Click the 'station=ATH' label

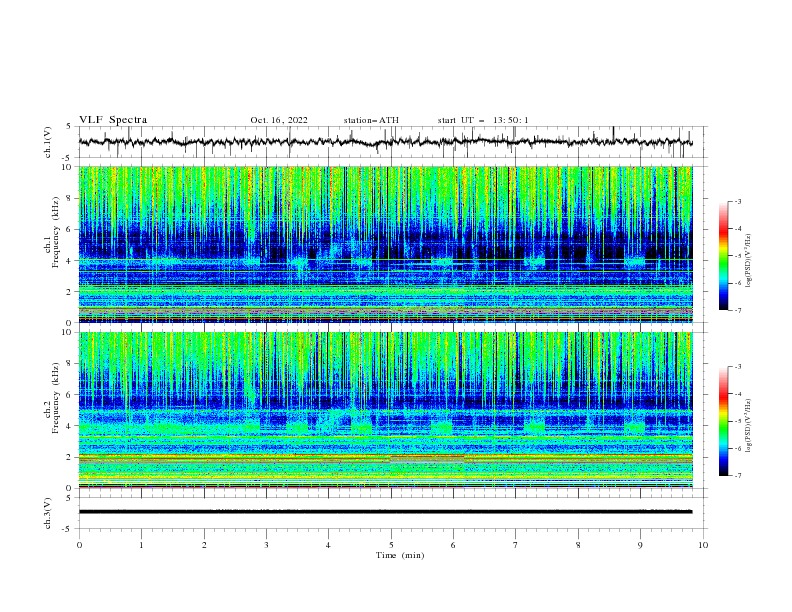coord(371,120)
